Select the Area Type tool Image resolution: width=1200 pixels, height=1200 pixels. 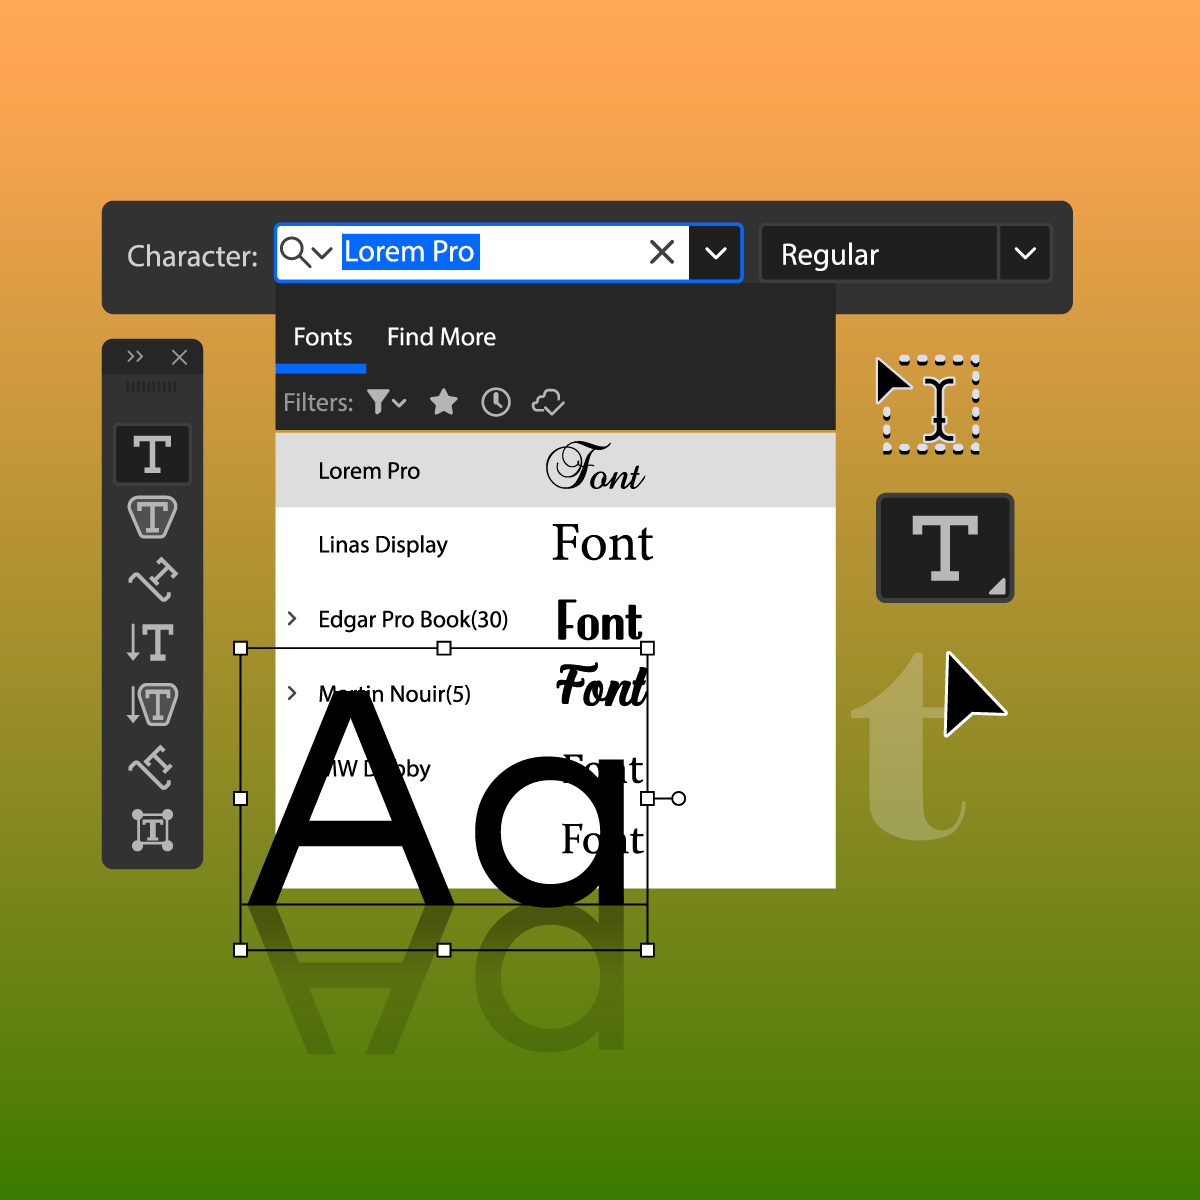pos(152,518)
